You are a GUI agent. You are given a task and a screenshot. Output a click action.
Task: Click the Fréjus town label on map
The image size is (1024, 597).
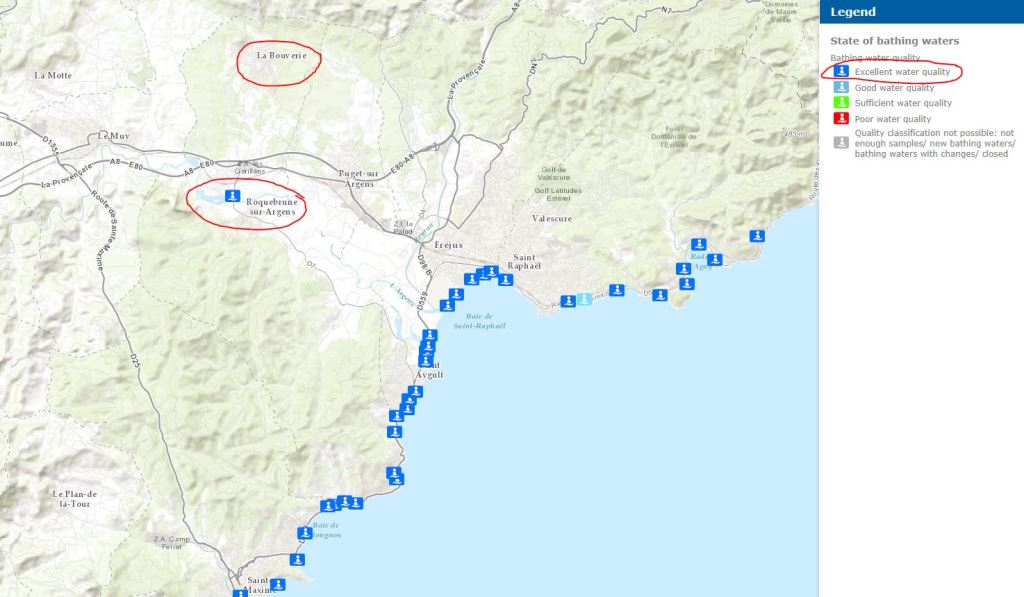tap(448, 245)
